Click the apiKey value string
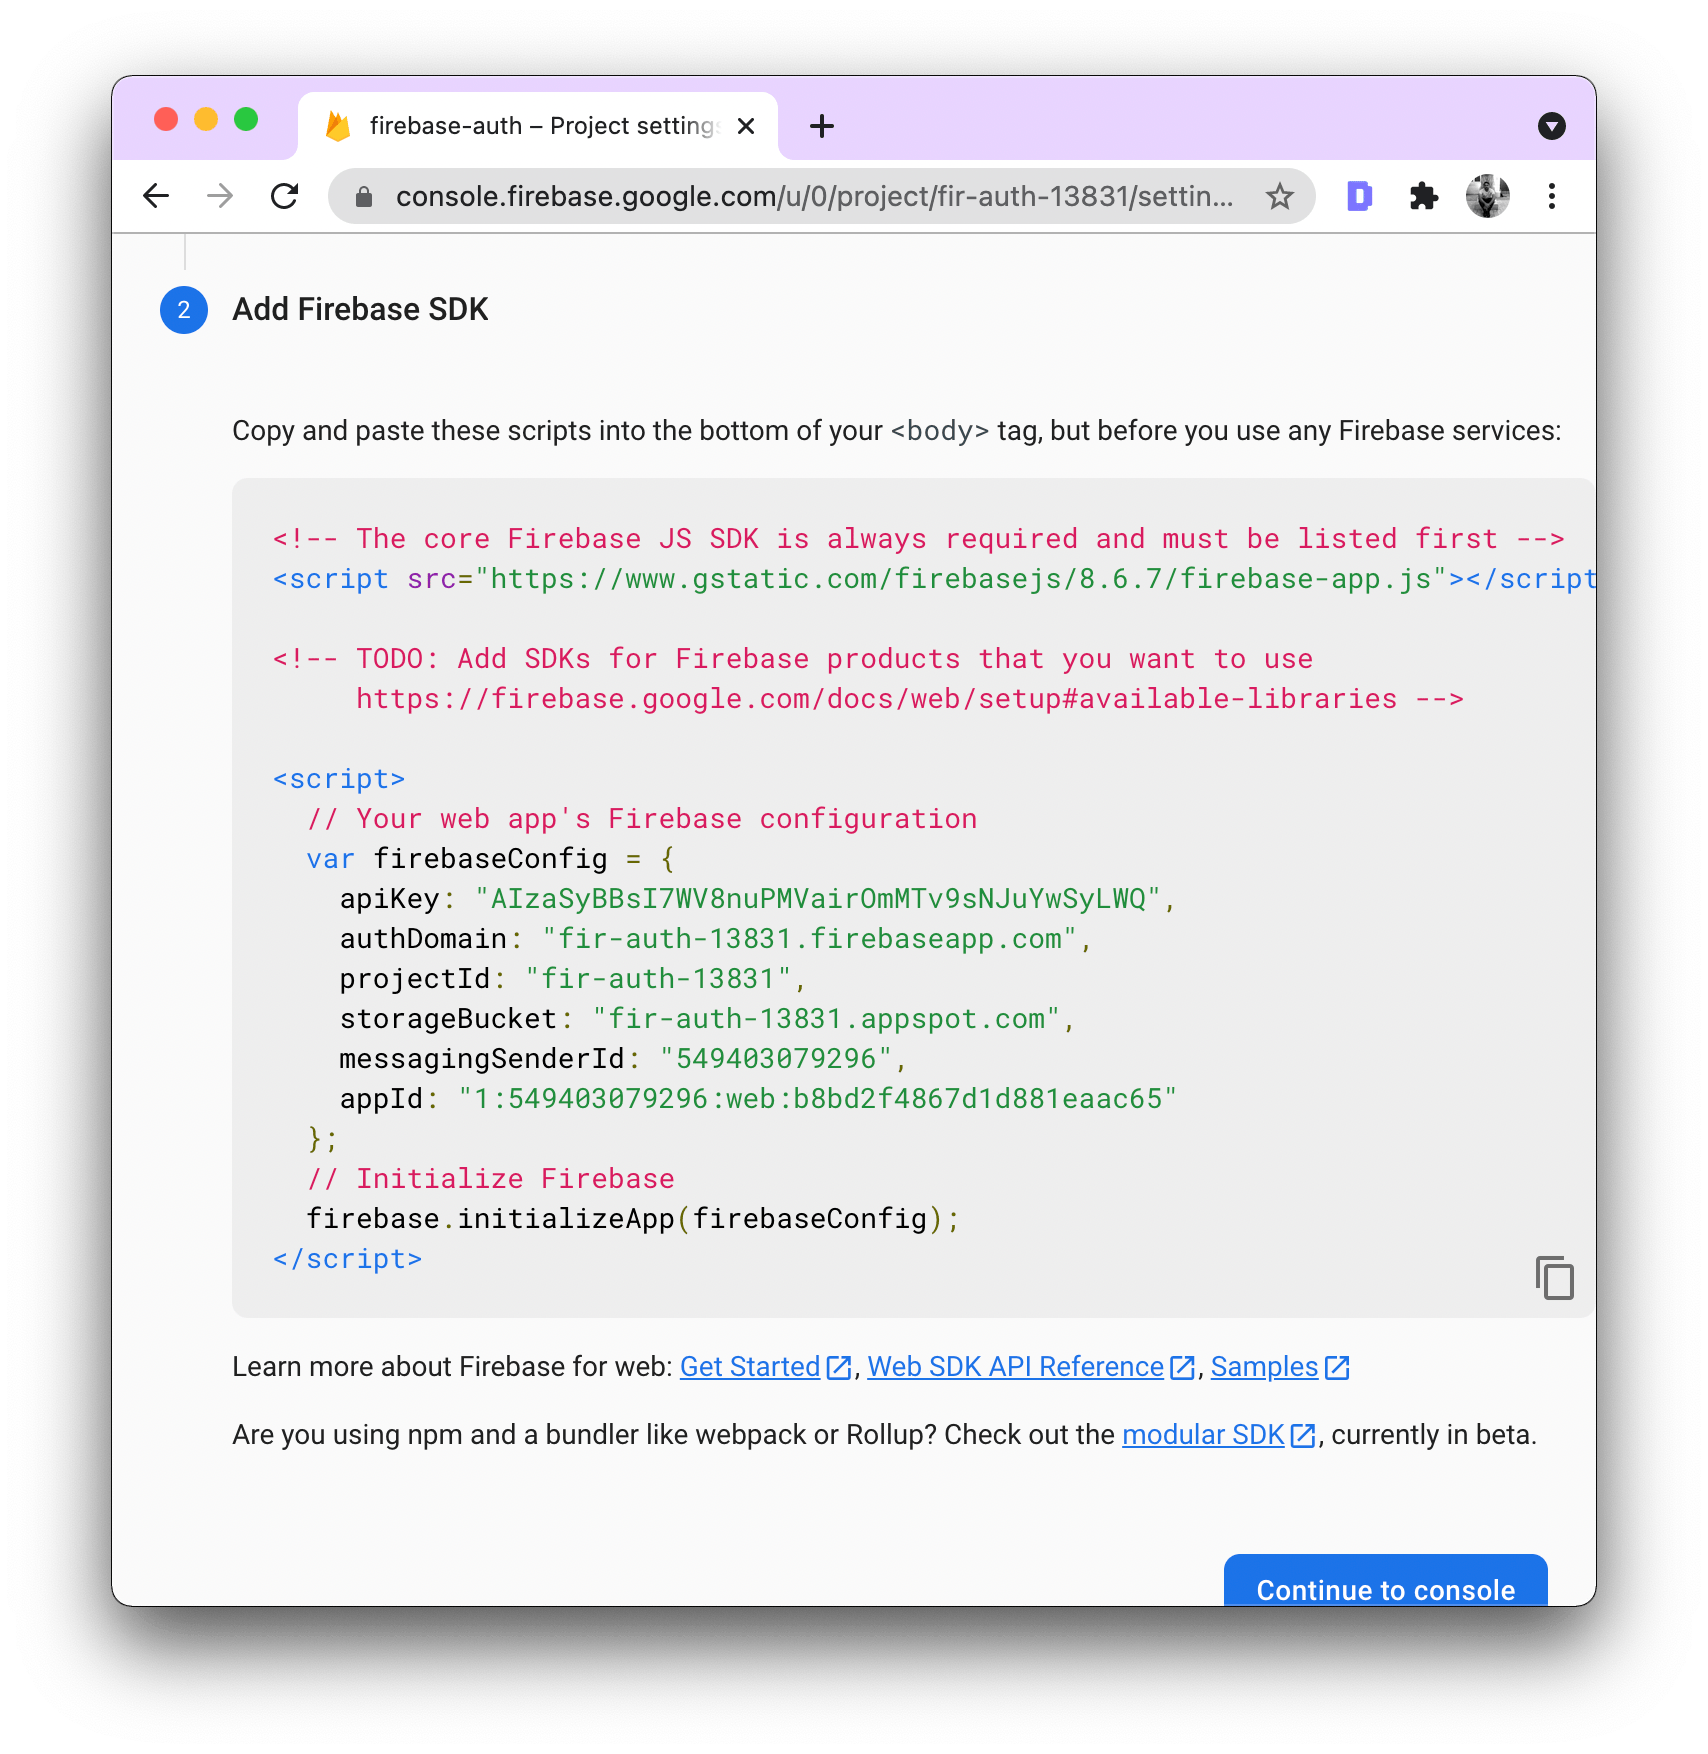 818,899
